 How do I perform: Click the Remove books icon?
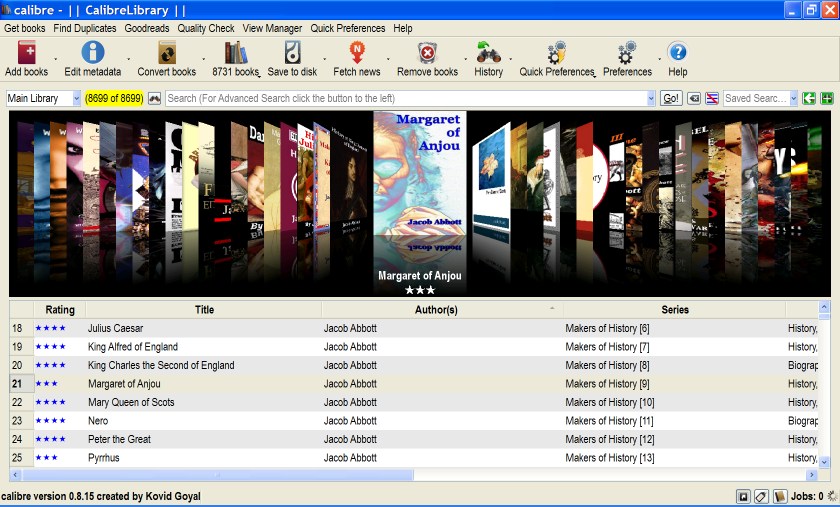(x=428, y=53)
